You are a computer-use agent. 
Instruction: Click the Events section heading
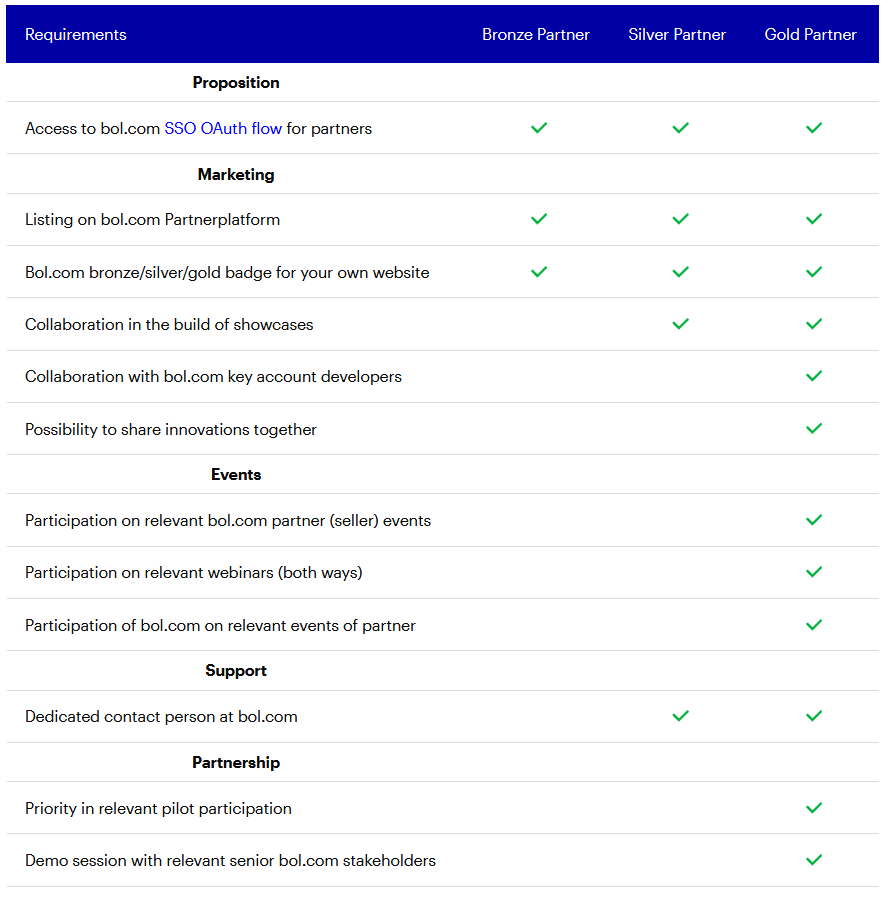(236, 474)
